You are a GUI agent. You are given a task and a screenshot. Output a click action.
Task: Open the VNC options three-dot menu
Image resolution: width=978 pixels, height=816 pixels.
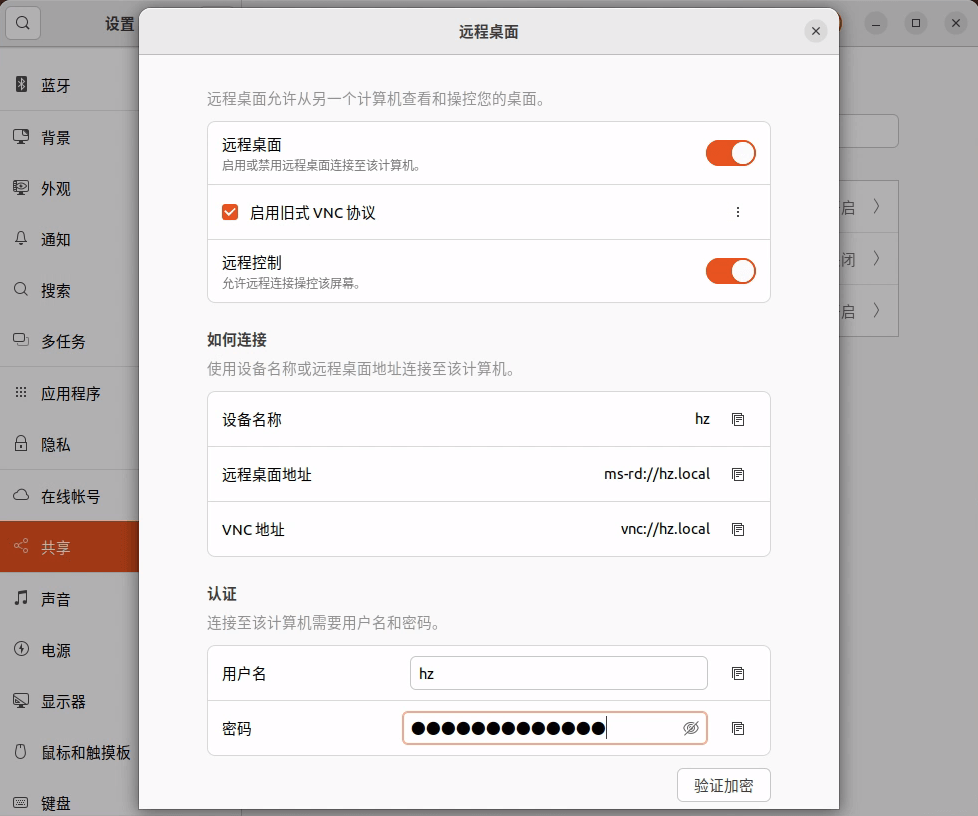click(737, 211)
